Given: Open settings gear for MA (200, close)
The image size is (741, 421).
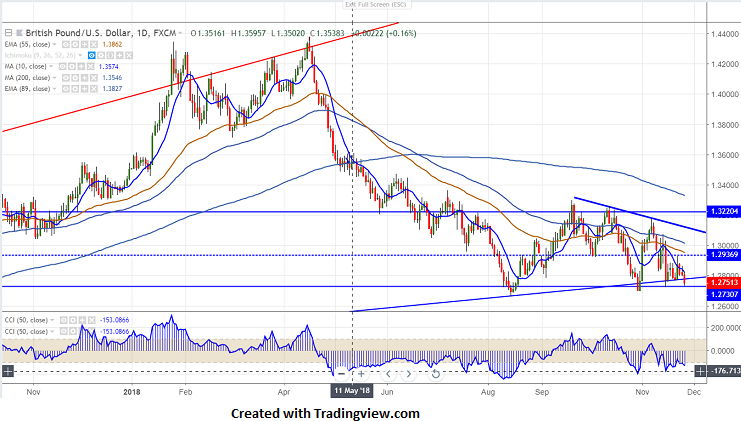Looking at the screenshot, I should [75, 77].
